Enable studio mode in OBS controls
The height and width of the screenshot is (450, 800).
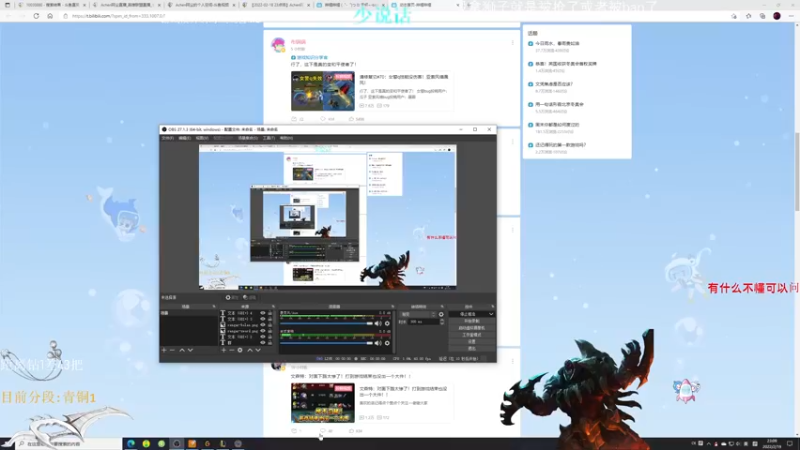tap(471, 335)
